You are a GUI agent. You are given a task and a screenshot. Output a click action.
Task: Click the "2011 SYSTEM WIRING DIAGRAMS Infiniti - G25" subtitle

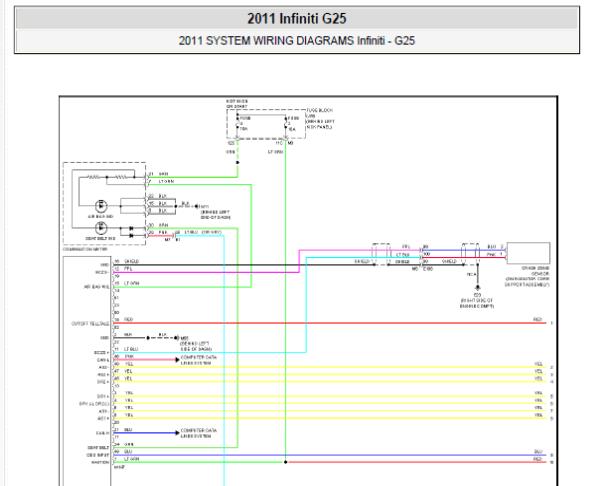click(297, 41)
